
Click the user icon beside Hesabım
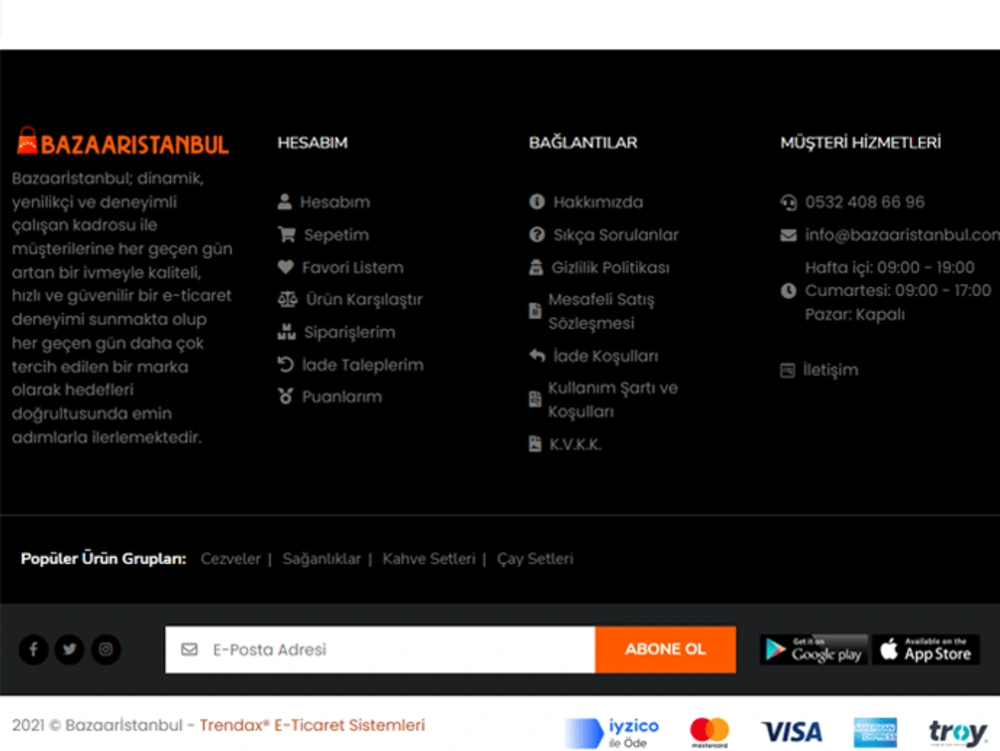(x=284, y=202)
